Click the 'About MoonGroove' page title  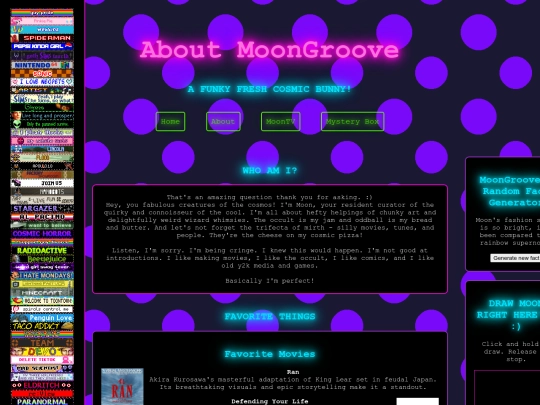coord(270,50)
